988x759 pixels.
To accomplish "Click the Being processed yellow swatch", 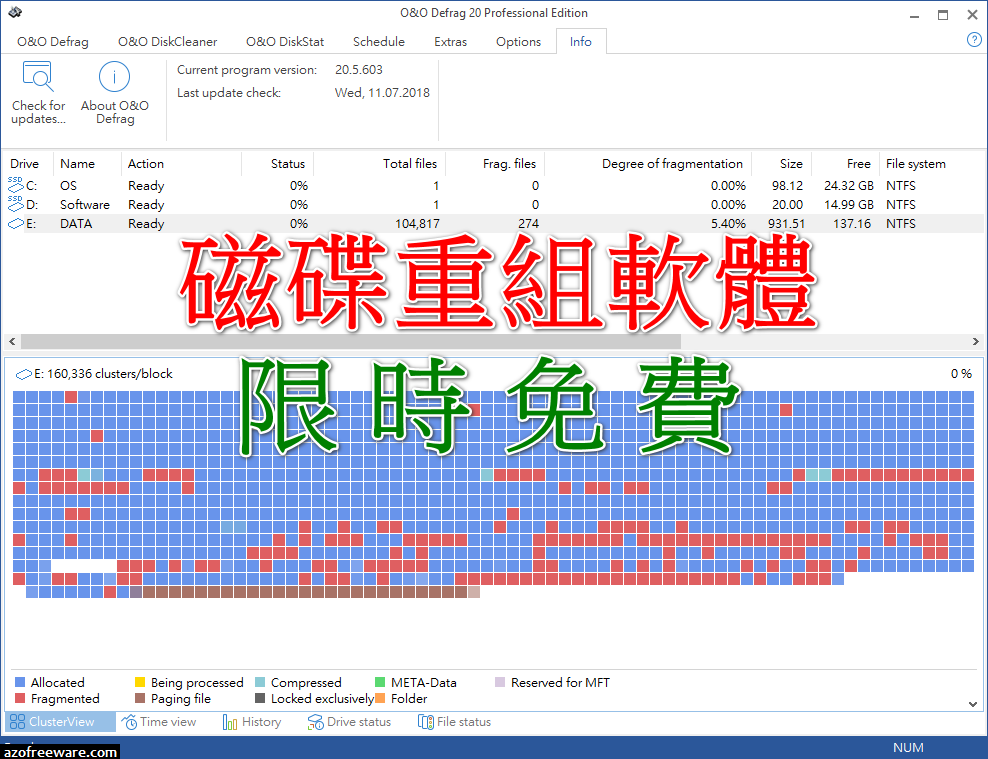I will 140,682.
